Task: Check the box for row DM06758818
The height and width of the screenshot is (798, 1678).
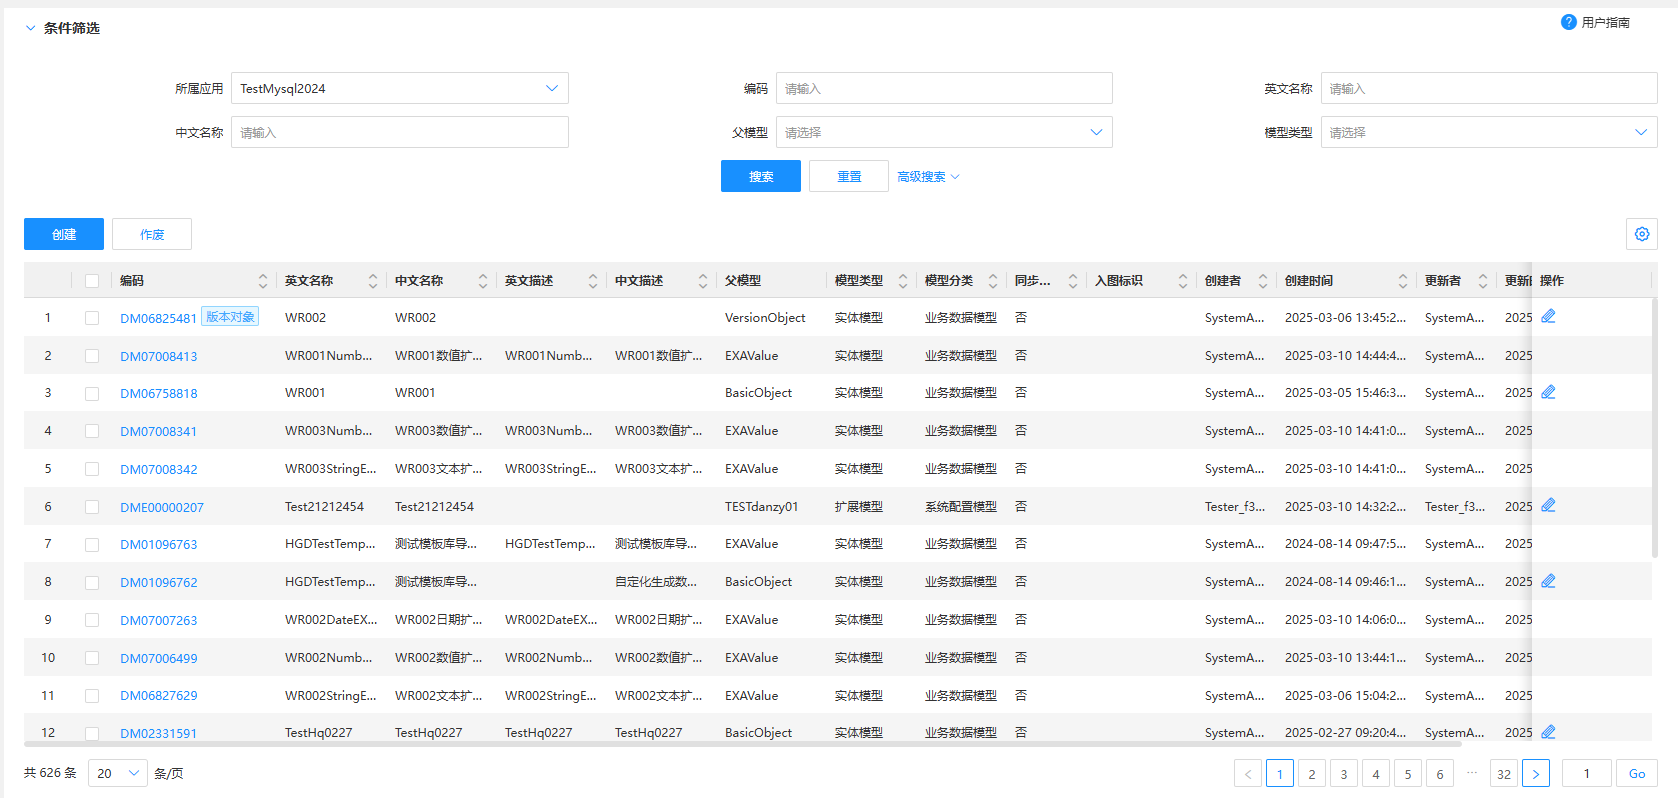Action: 92,394
